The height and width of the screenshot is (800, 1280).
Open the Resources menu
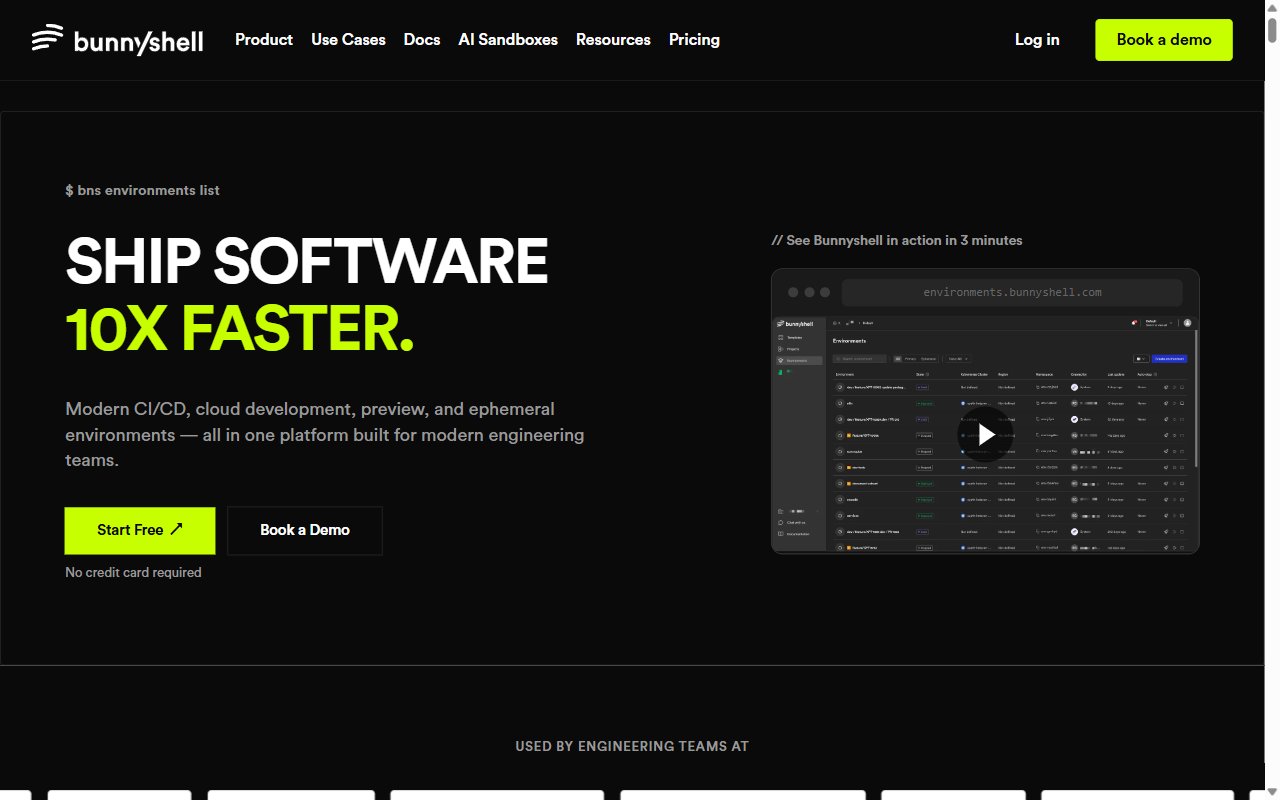click(613, 40)
